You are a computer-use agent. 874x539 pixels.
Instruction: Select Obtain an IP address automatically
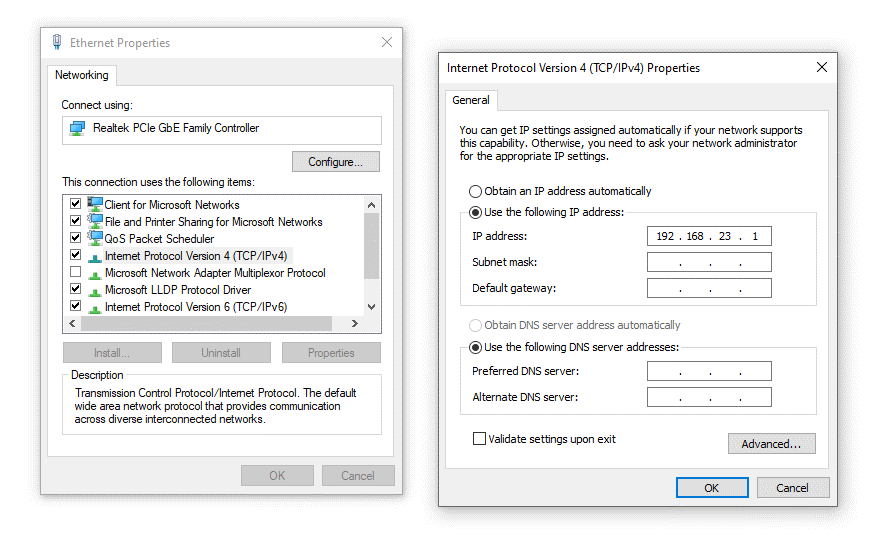coord(475,191)
